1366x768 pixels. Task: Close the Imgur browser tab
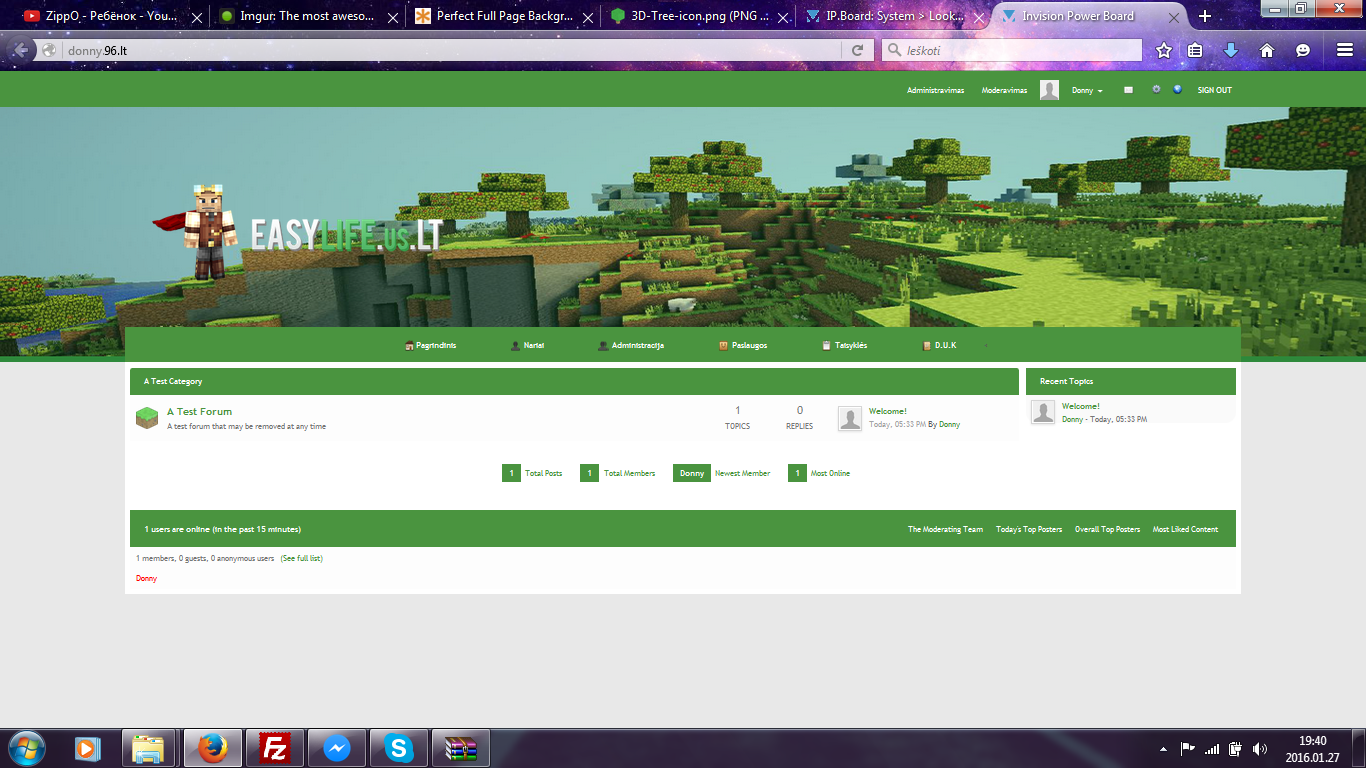393,17
